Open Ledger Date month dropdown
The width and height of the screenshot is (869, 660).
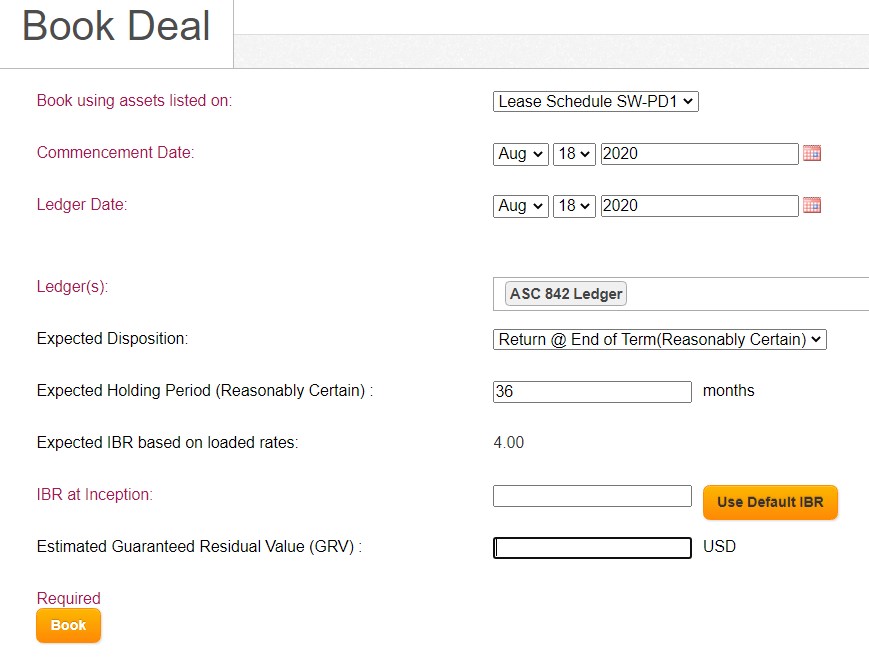pyautogui.click(x=520, y=206)
